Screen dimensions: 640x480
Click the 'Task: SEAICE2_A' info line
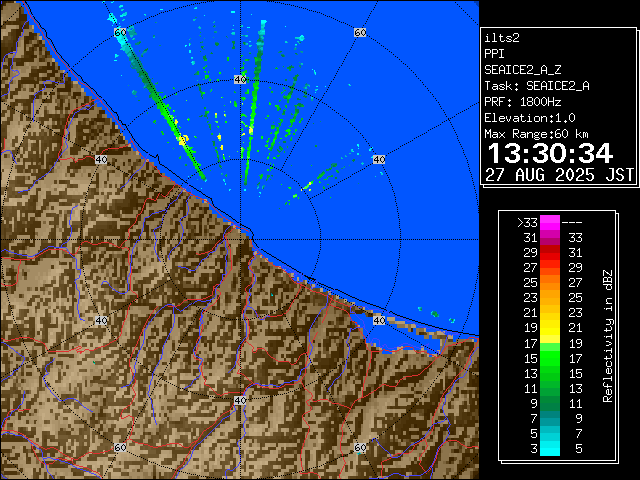click(x=536, y=85)
